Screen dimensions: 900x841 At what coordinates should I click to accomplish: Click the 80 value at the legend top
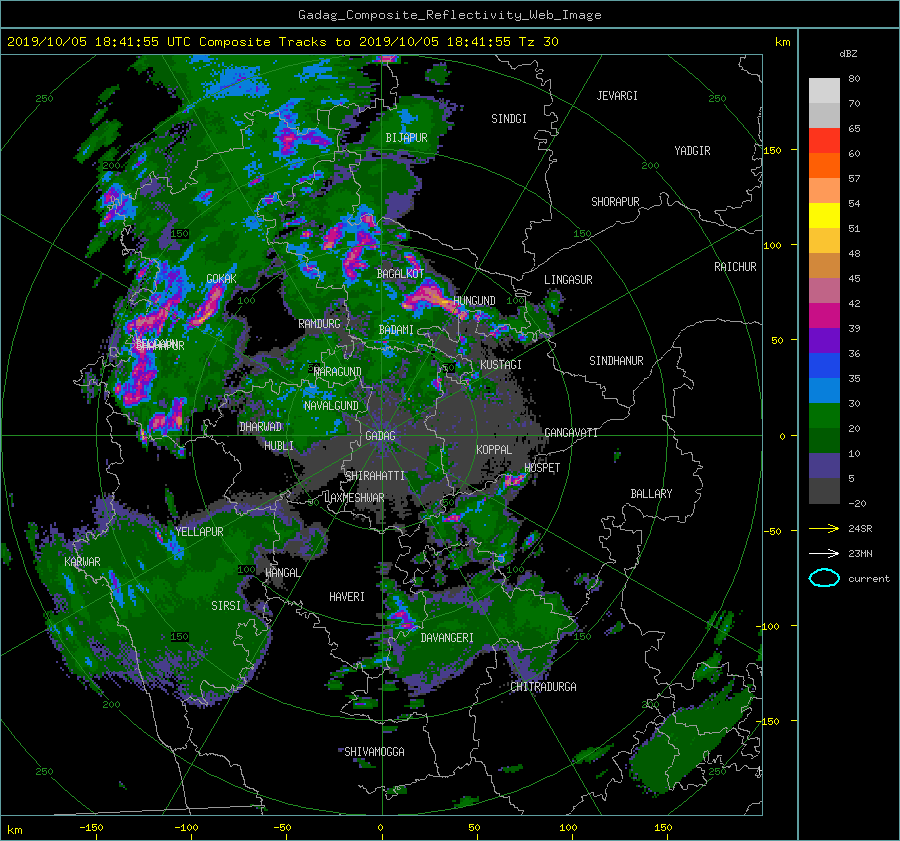[854, 78]
